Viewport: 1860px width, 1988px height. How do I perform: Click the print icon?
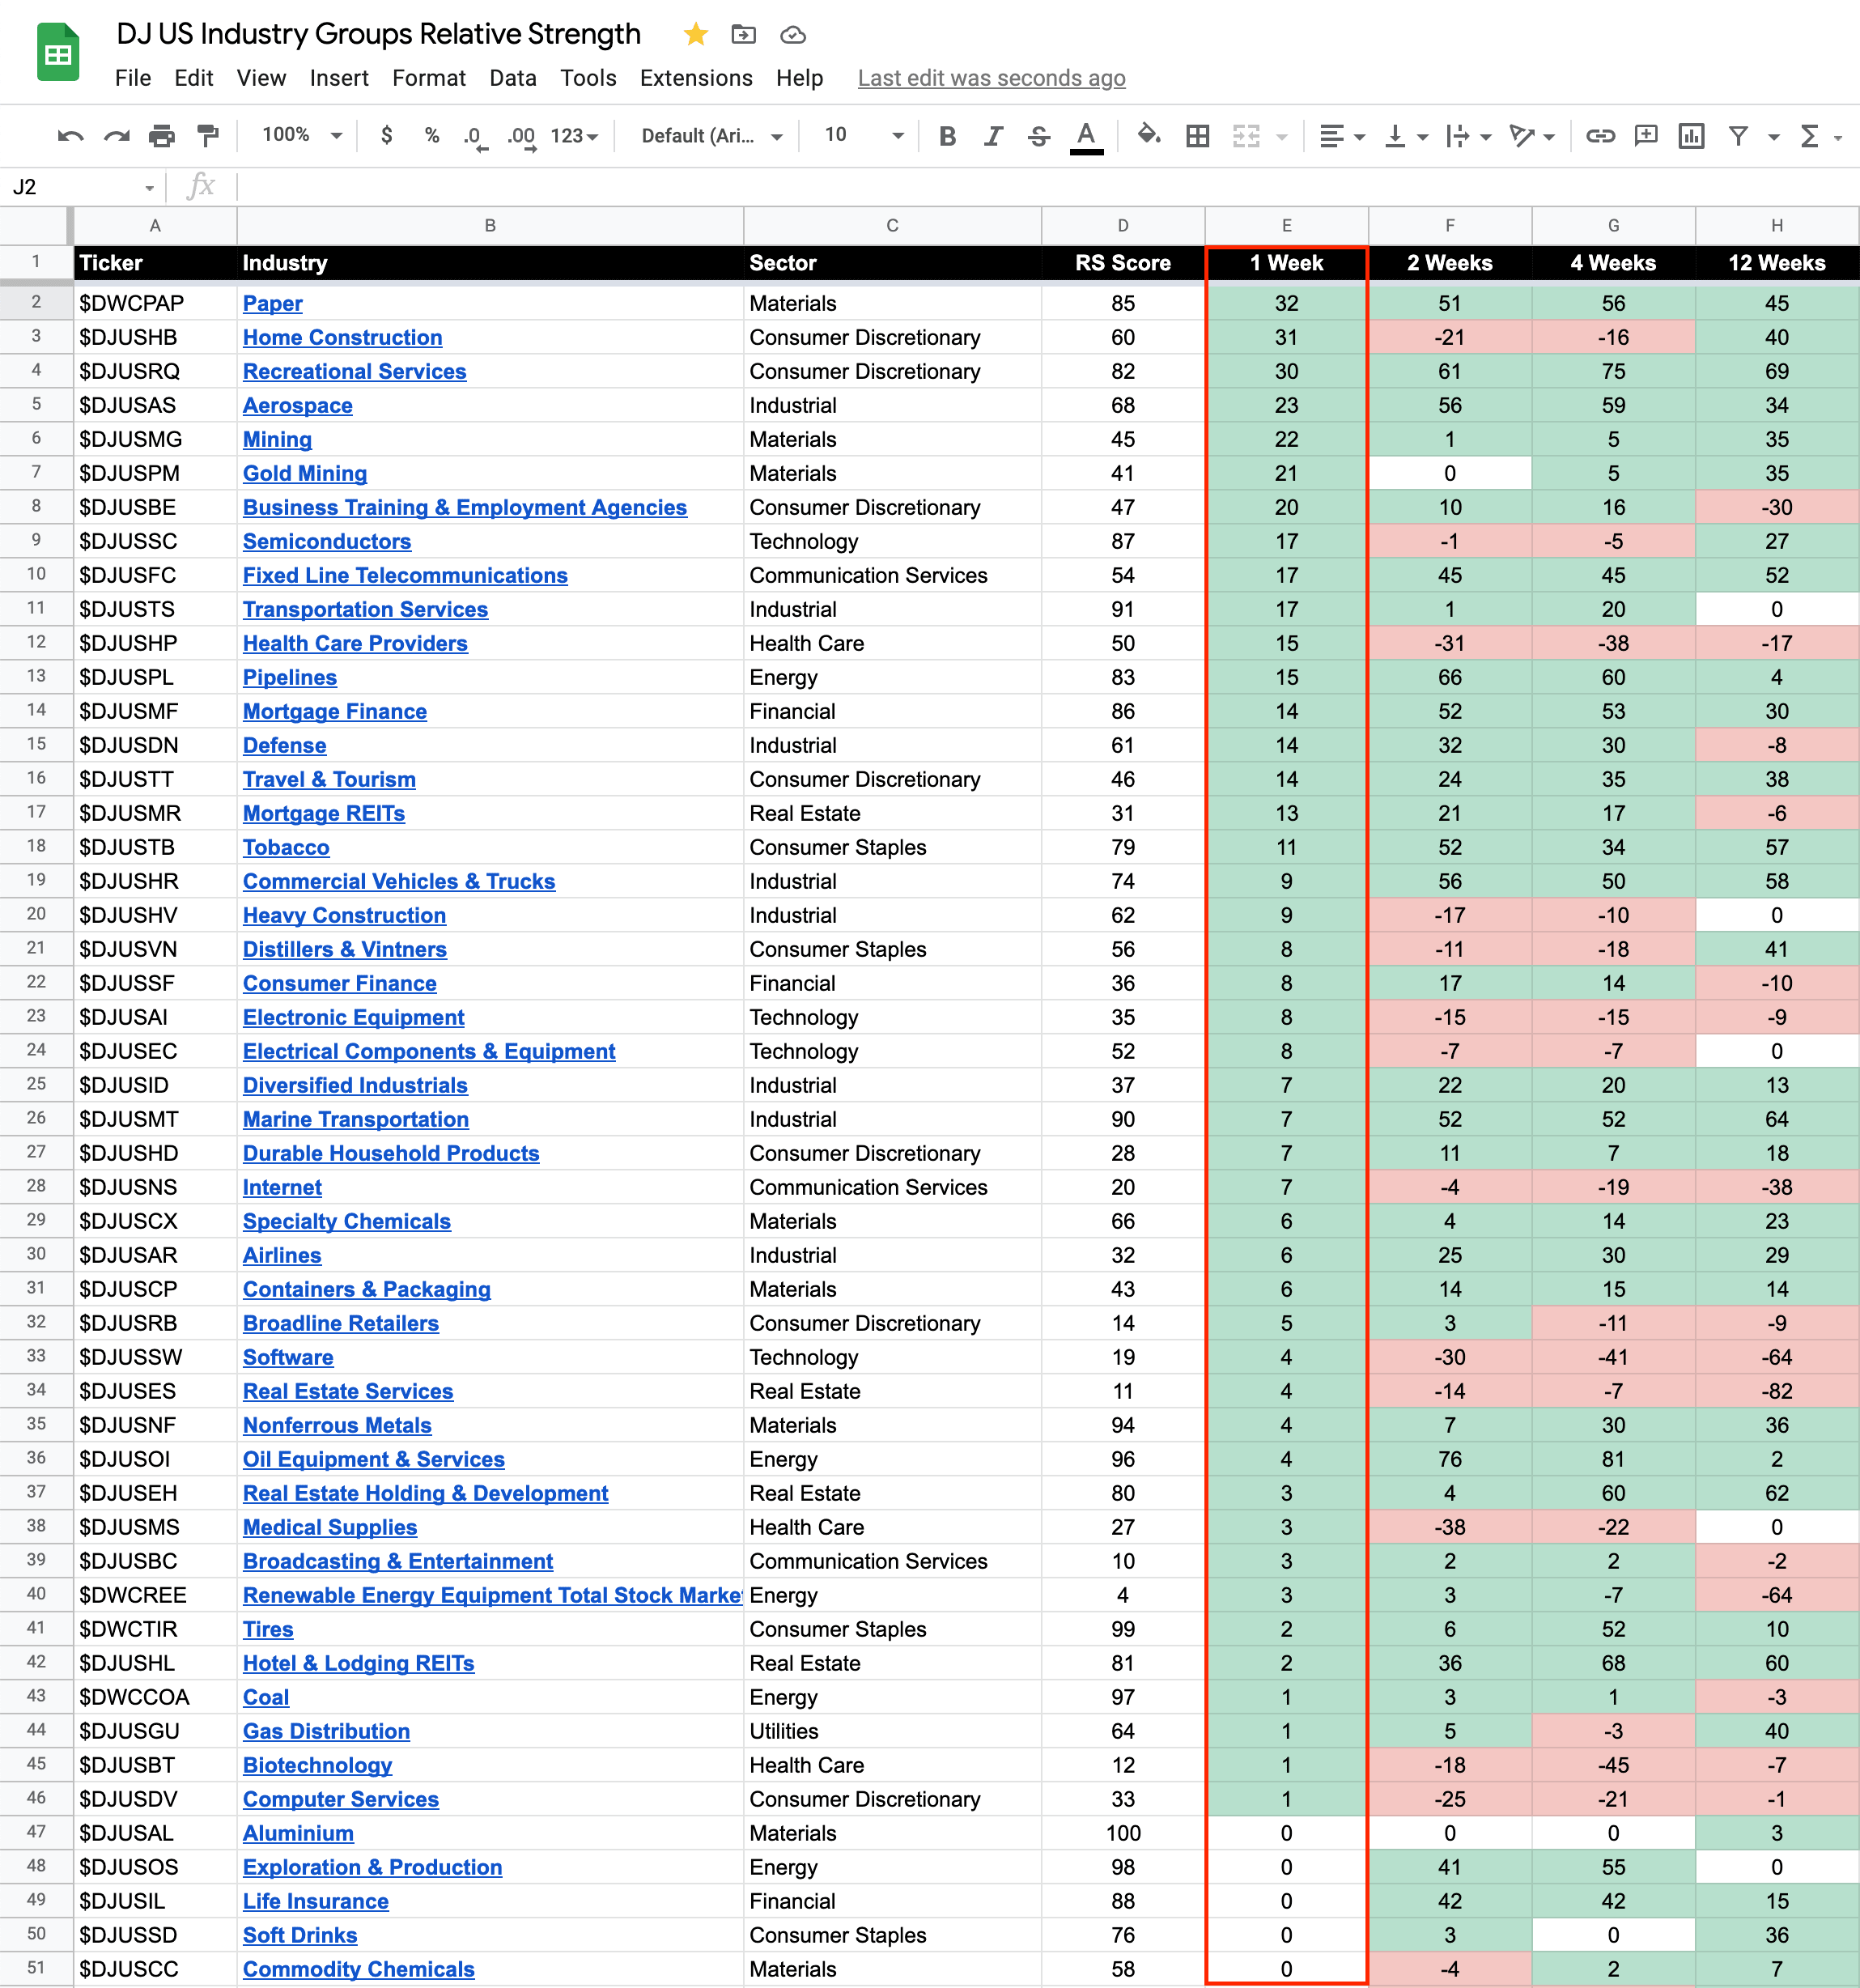[x=162, y=136]
